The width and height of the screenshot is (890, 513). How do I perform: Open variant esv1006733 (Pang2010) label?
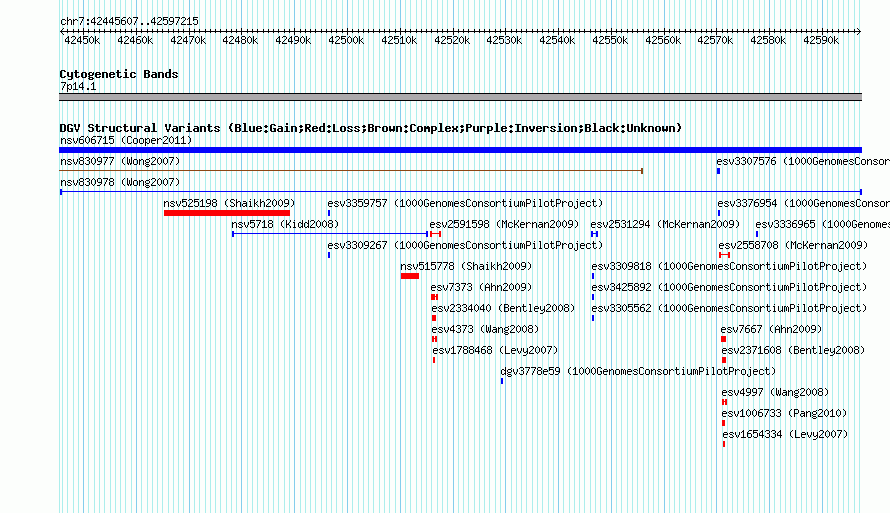784,413
